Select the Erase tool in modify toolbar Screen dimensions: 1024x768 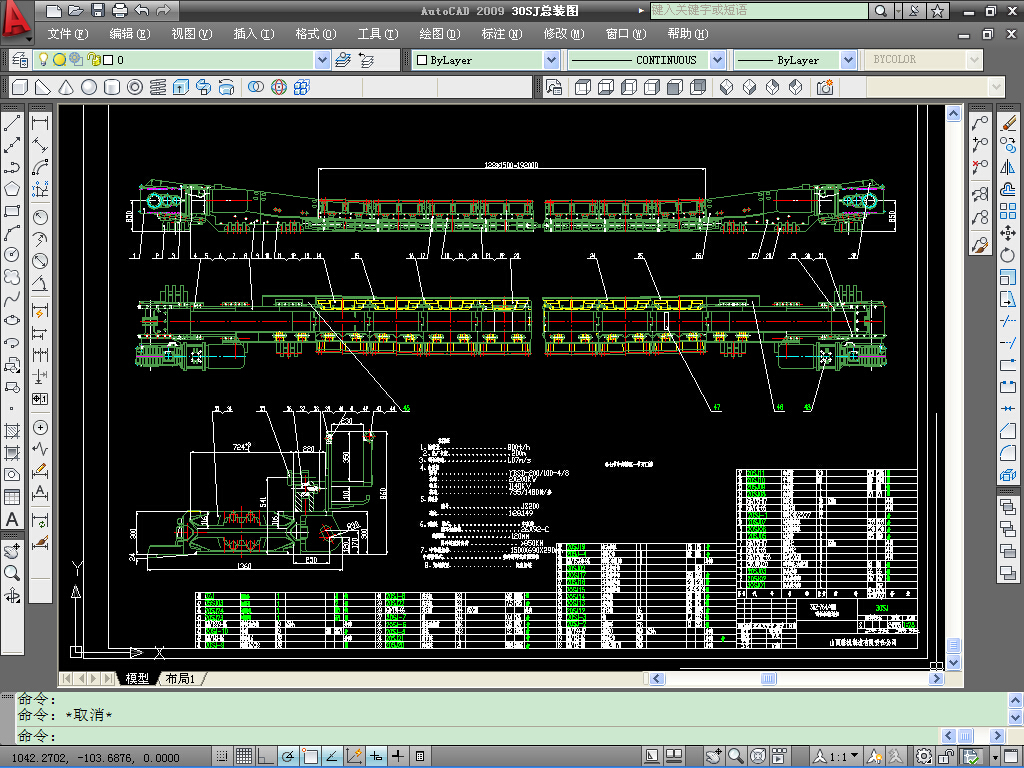click(x=1008, y=123)
